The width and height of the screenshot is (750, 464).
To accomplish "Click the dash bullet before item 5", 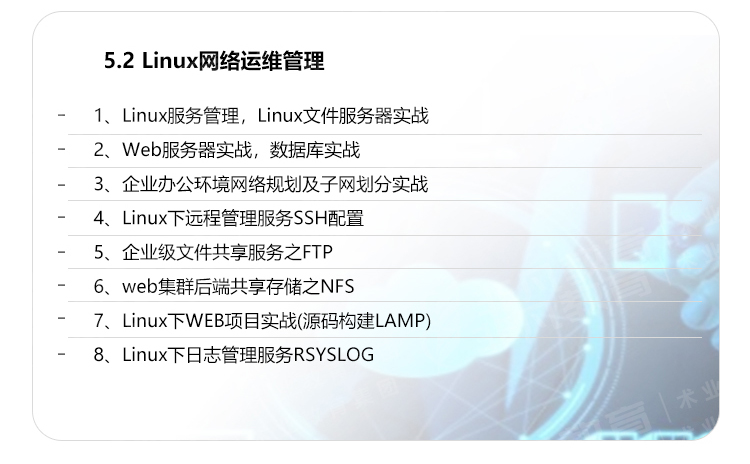I will [62, 252].
